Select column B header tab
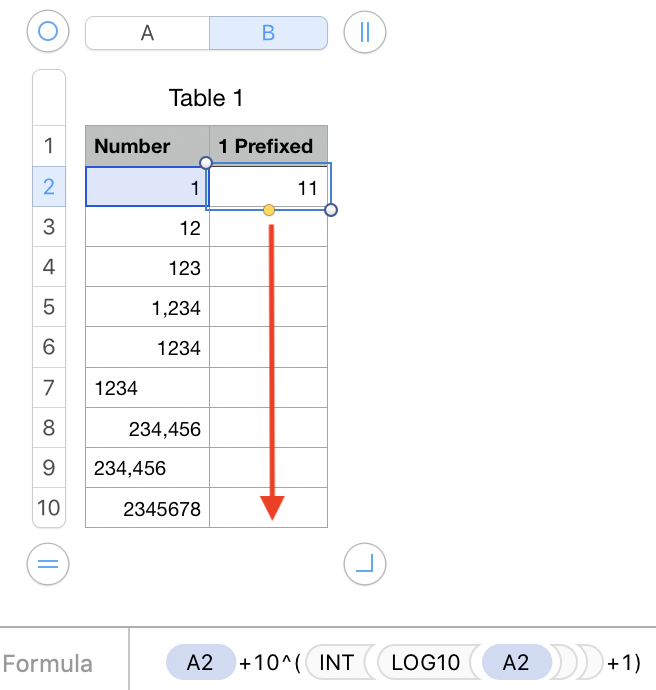656x690 pixels. [268, 32]
